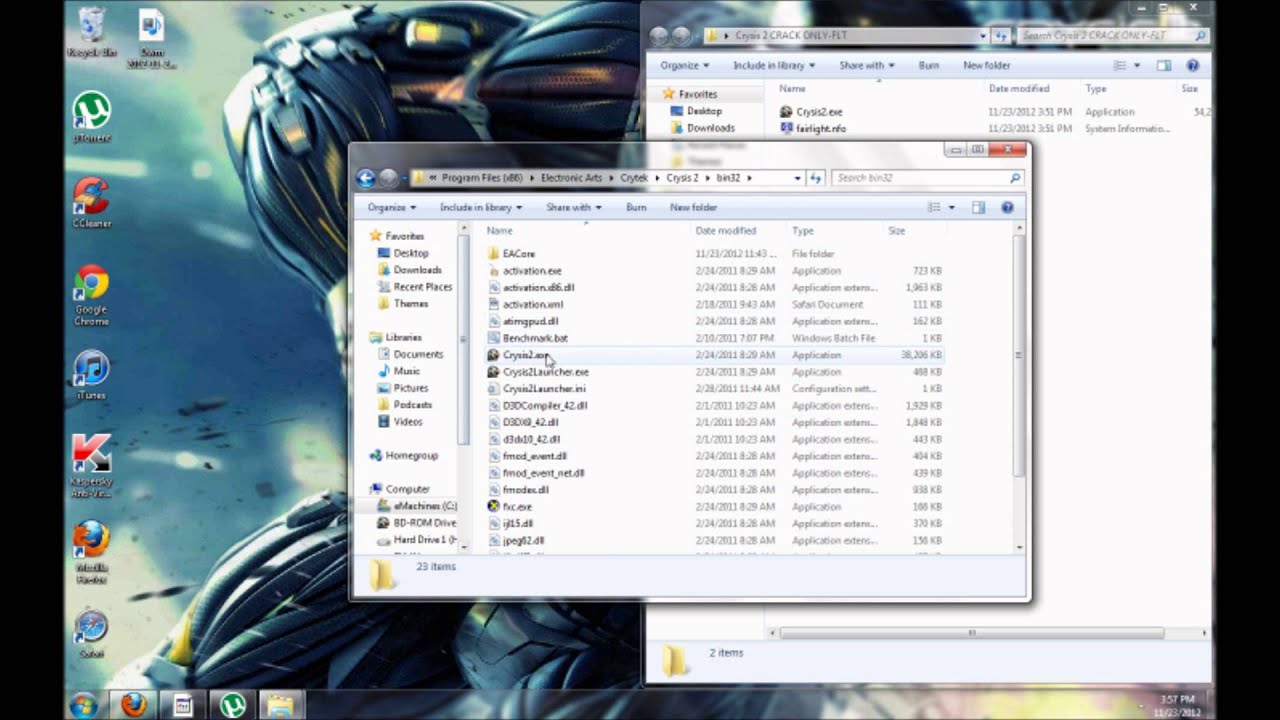This screenshot has width=1280, height=720.
Task: Open the Recycle Bin desktop icon
Action: tap(92, 32)
